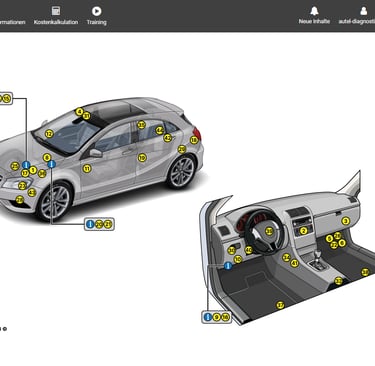Click marker 4 on car roof front
Viewport: 375px width, 366px height.
coord(79,112)
